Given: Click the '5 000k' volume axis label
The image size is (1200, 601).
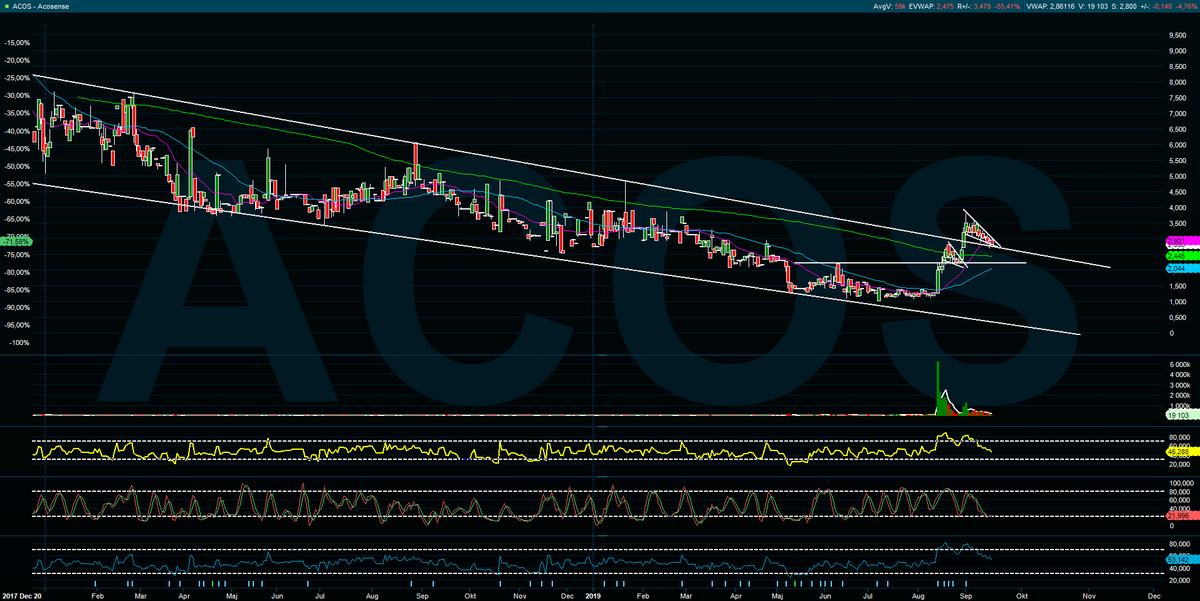Looking at the screenshot, I should point(1178,365).
